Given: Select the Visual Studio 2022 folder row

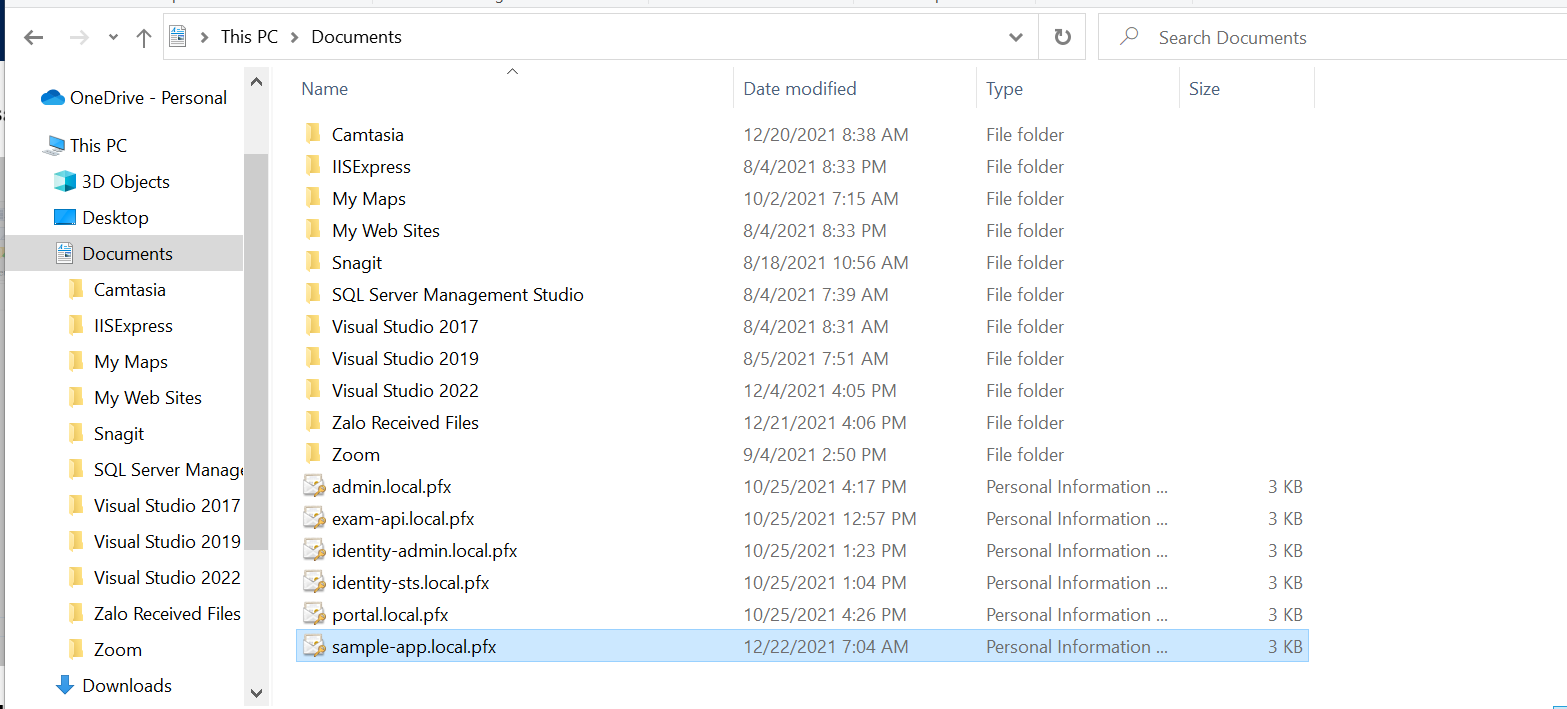Looking at the screenshot, I should (x=405, y=391).
